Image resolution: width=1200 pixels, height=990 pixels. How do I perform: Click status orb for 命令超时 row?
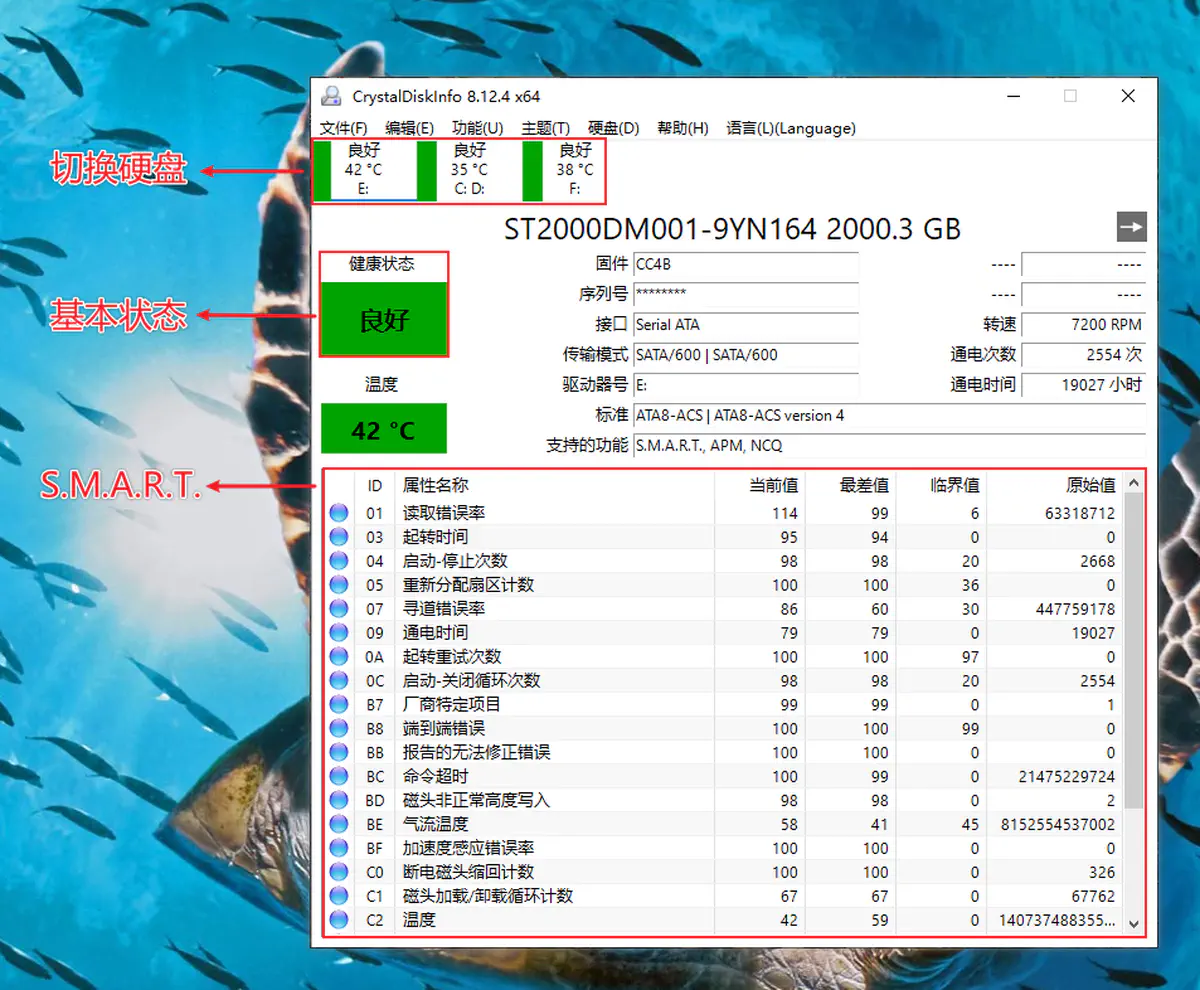[339, 776]
